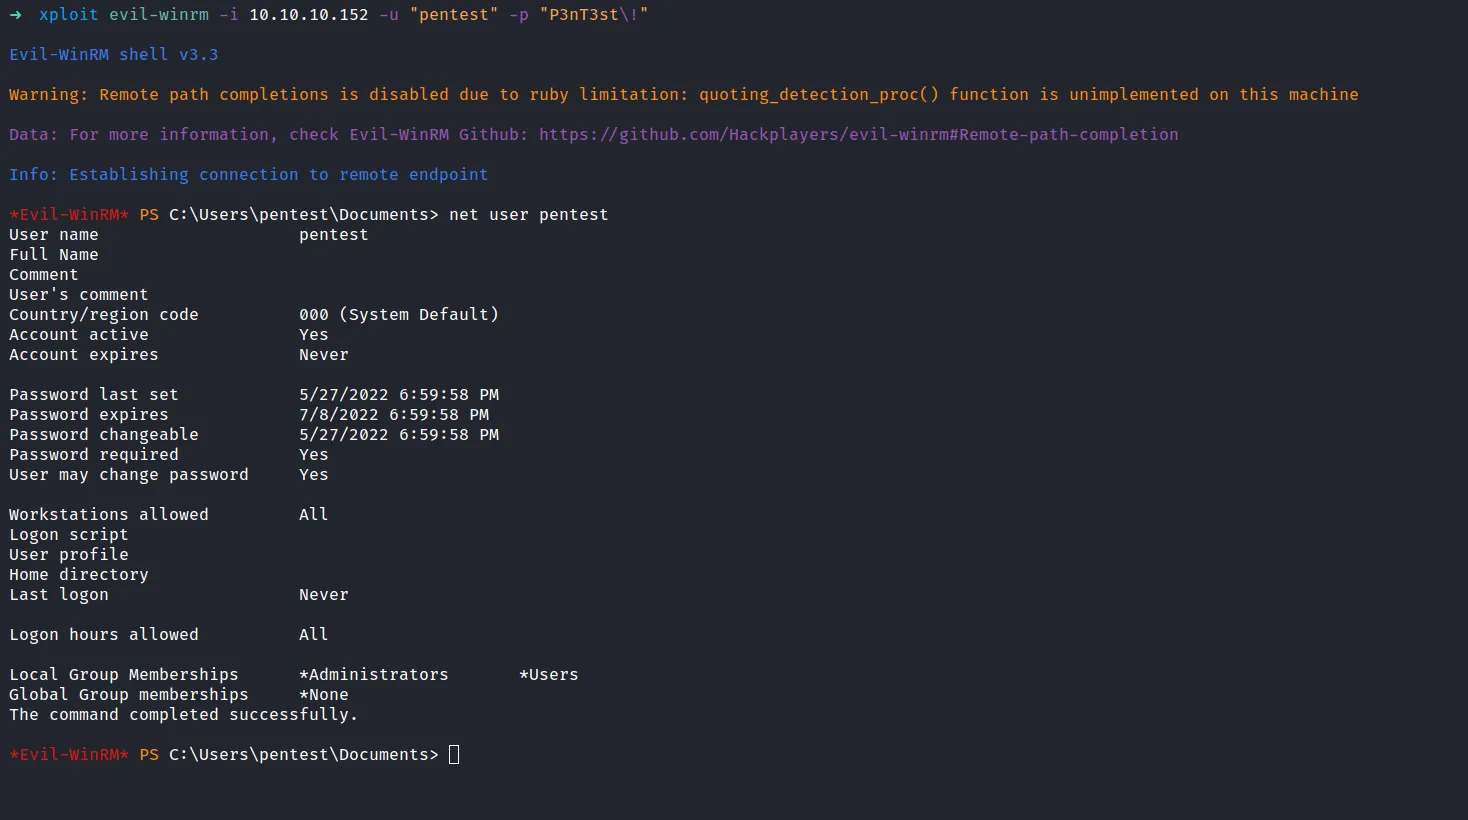Select the "P3nT3st\!" password argument
This screenshot has height=820, width=1468.
(593, 15)
